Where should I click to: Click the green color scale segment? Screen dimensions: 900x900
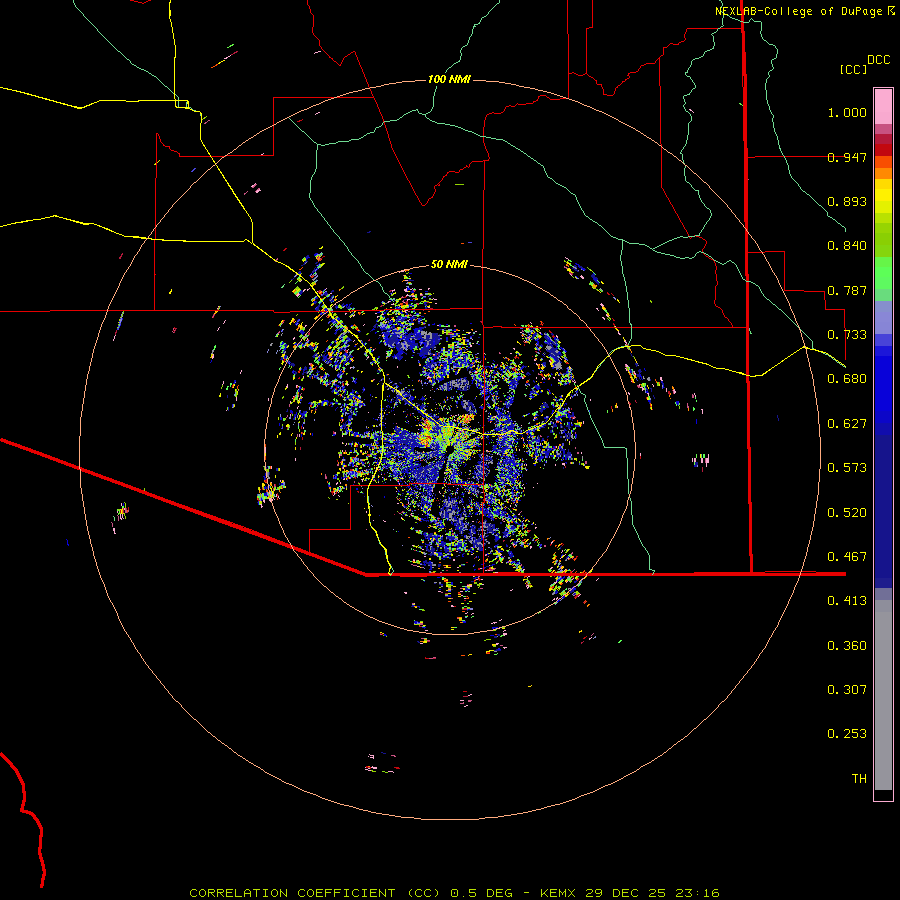pos(883,273)
